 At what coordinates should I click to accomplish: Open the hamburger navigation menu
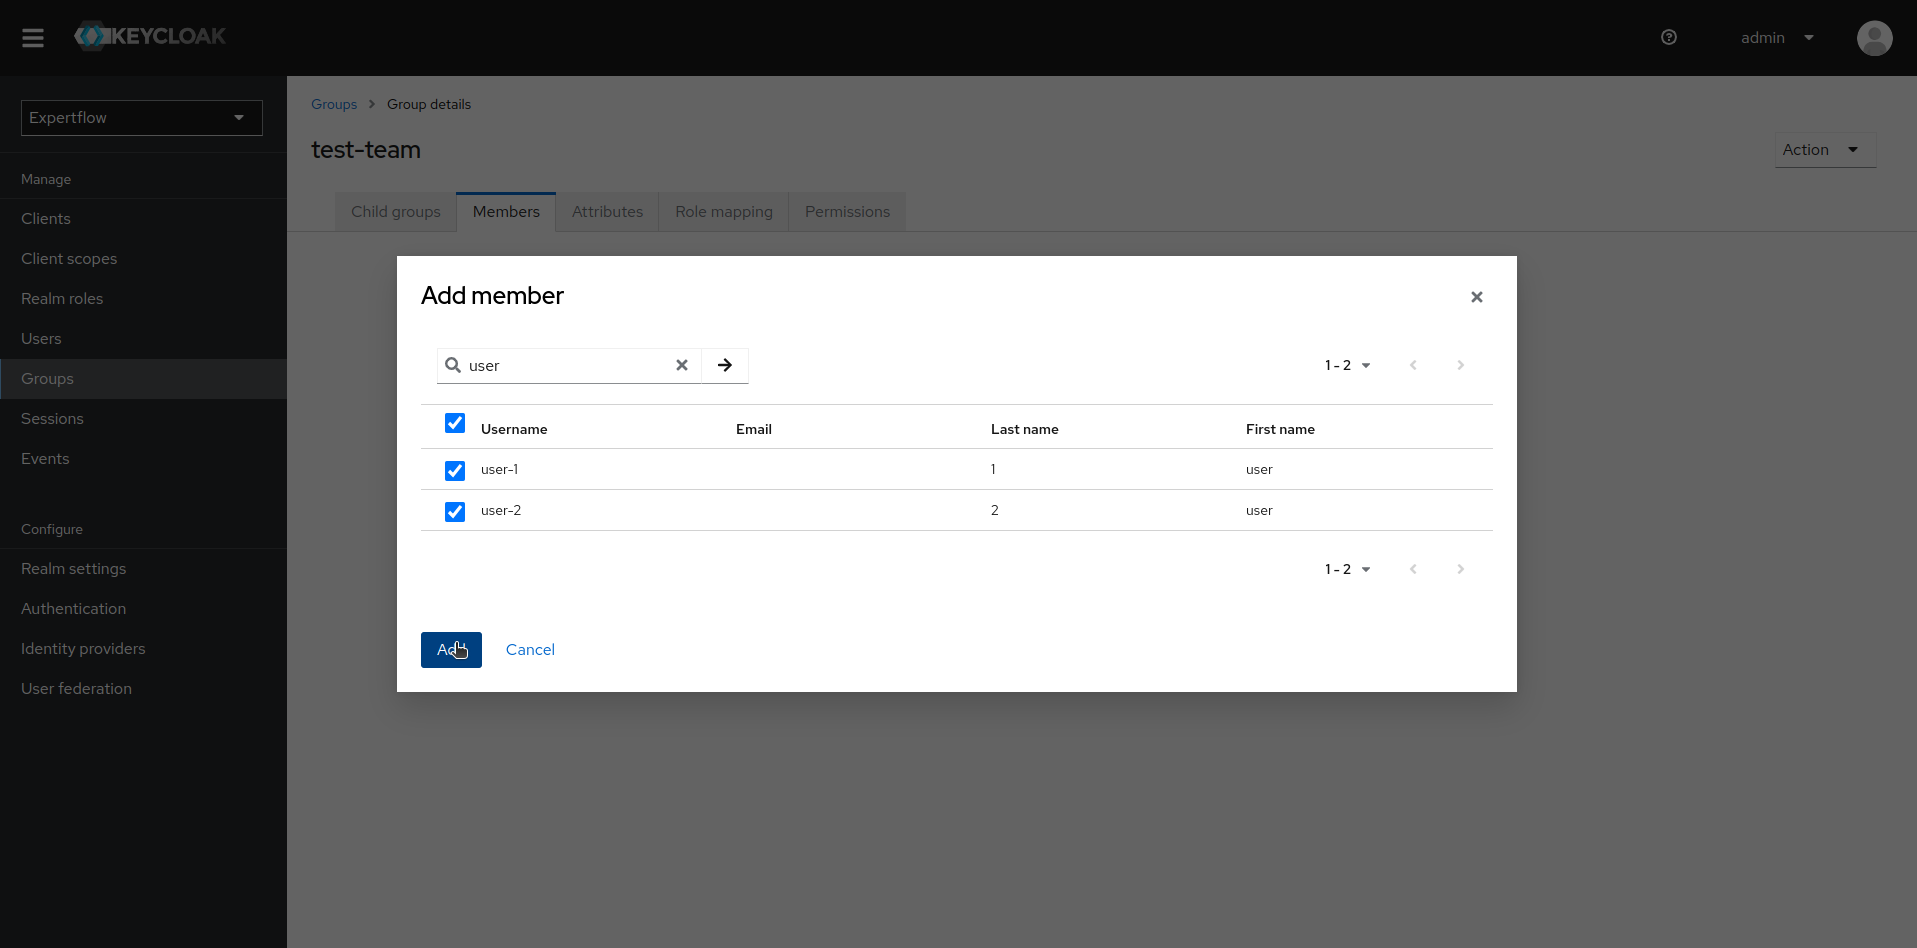[x=32, y=38]
